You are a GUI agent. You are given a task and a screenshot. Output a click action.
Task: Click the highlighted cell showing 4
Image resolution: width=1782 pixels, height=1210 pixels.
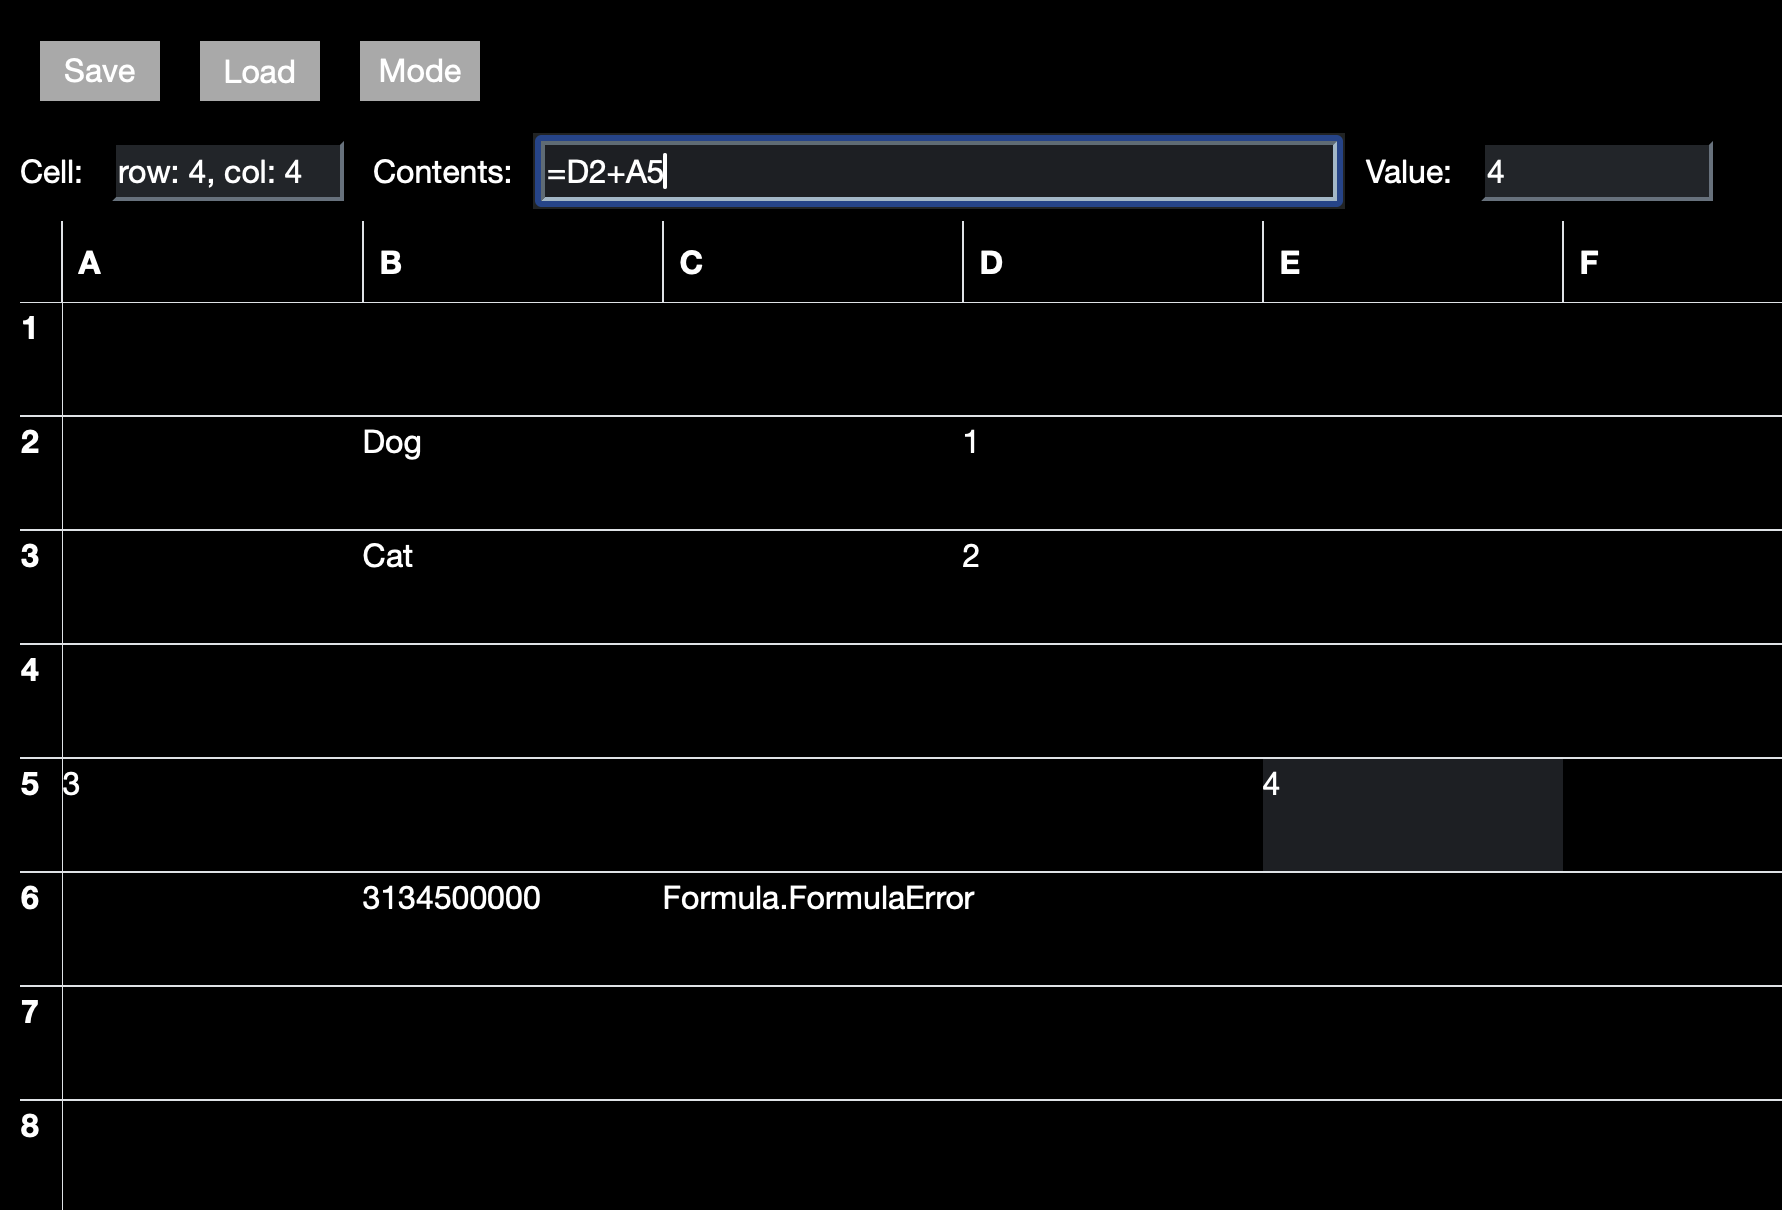coord(1412,812)
